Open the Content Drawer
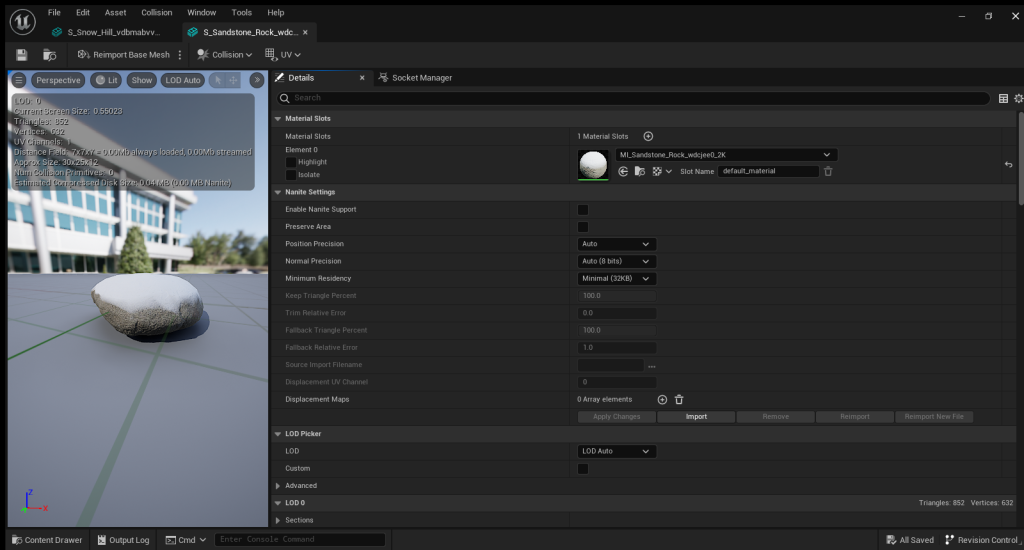 click(x=47, y=540)
